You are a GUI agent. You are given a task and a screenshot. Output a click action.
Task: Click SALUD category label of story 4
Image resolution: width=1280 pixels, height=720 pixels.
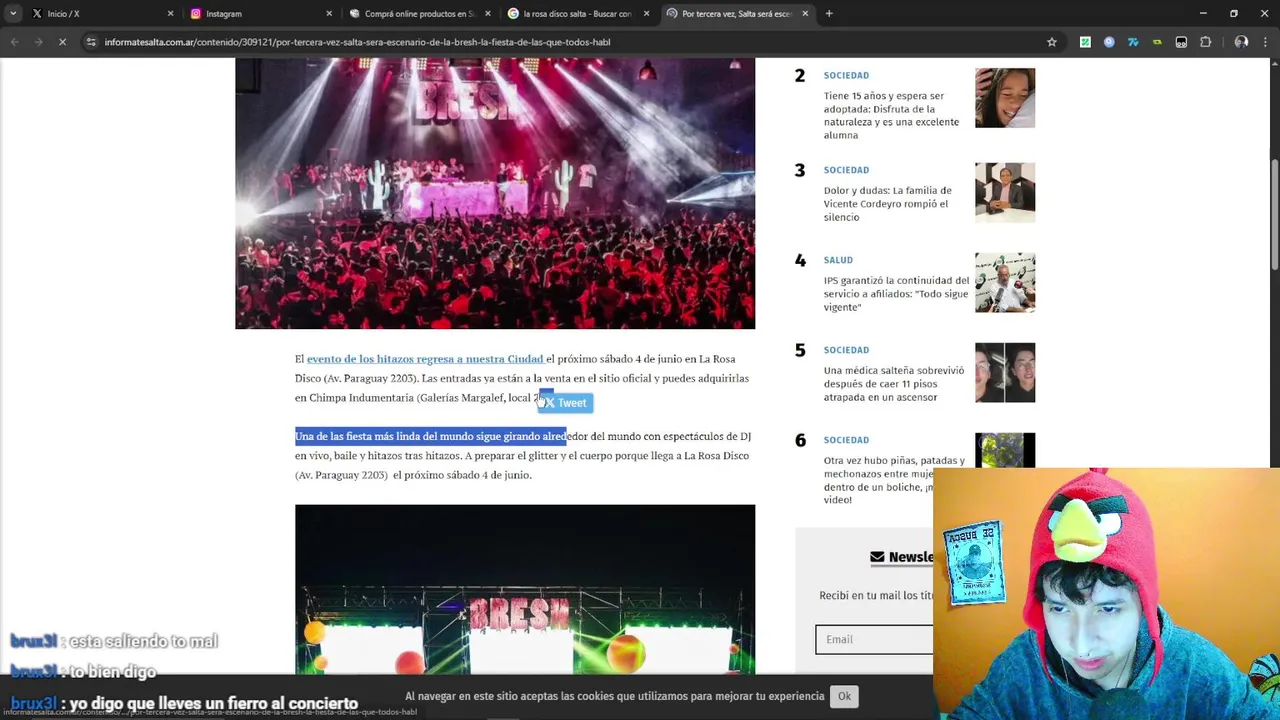tap(838, 260)
